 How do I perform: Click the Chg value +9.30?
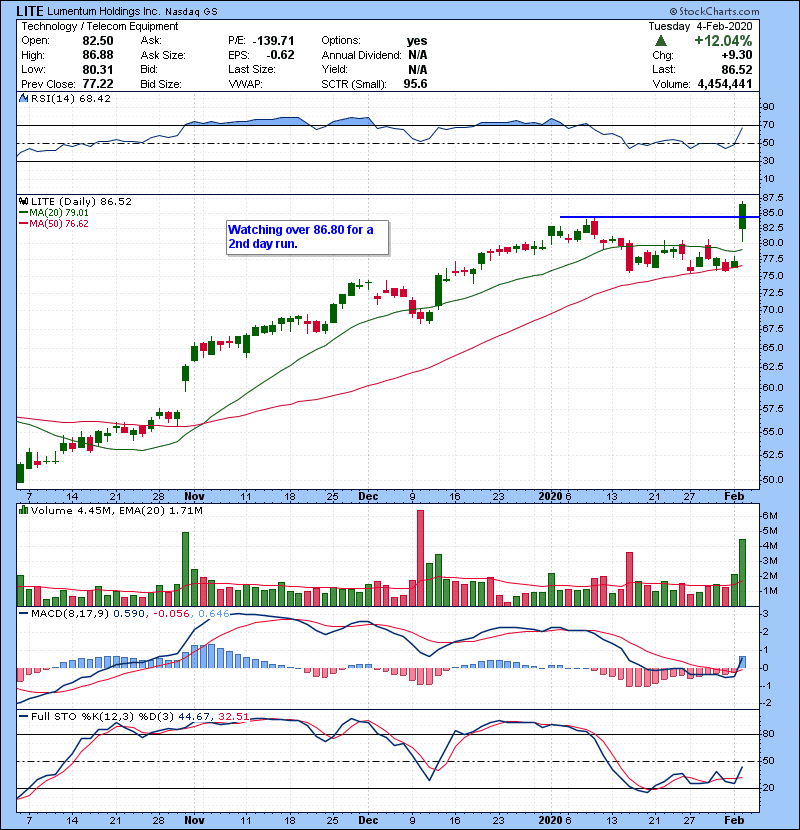tap(736, 55)
